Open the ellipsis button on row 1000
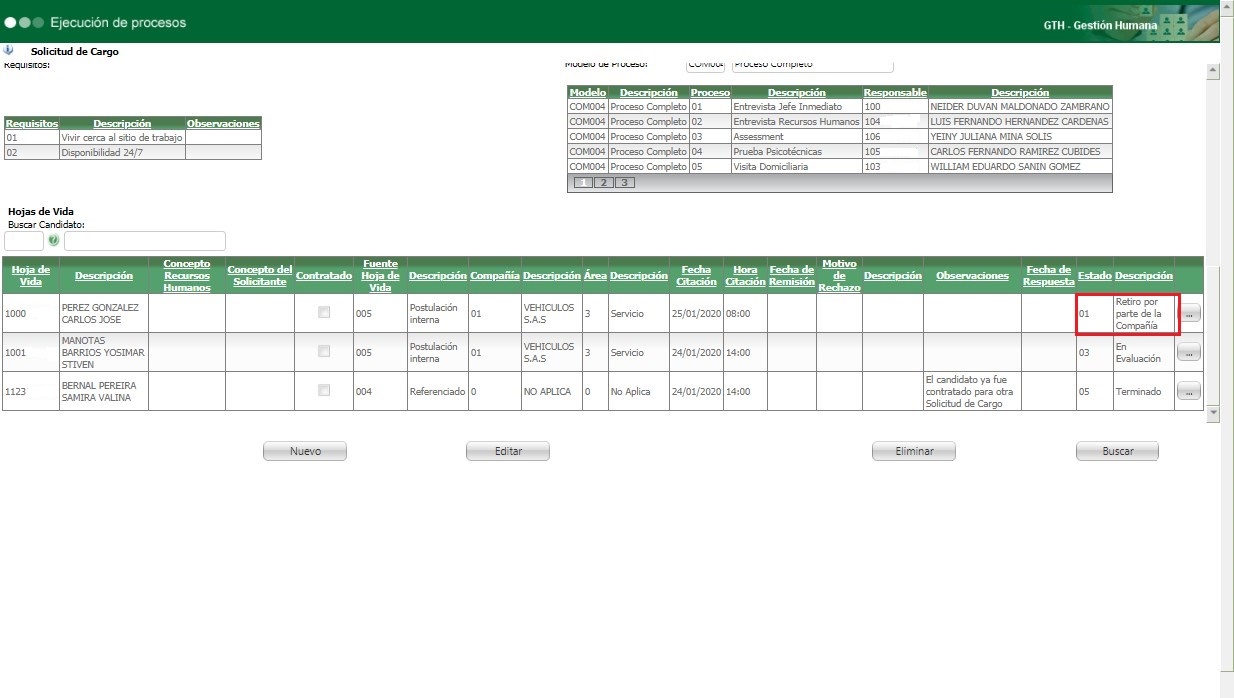Image resolution: width=1234 pixels, height=698 pixels. 1188,313
